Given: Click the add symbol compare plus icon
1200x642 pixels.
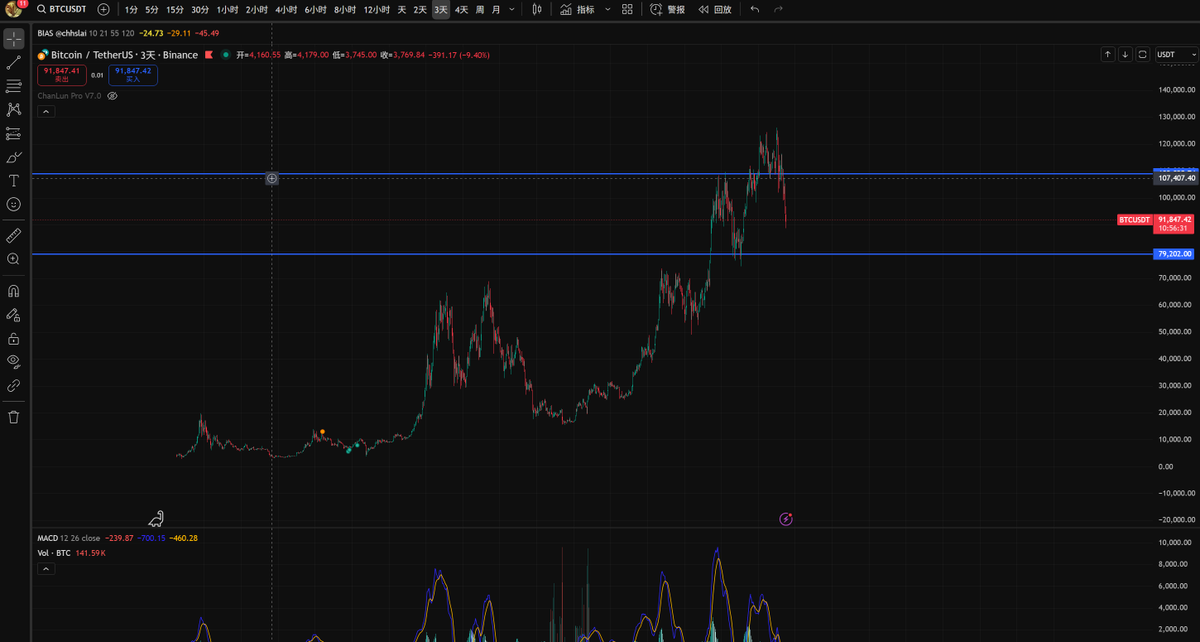Looking at the screenshot, I should (x=103, y=9).
